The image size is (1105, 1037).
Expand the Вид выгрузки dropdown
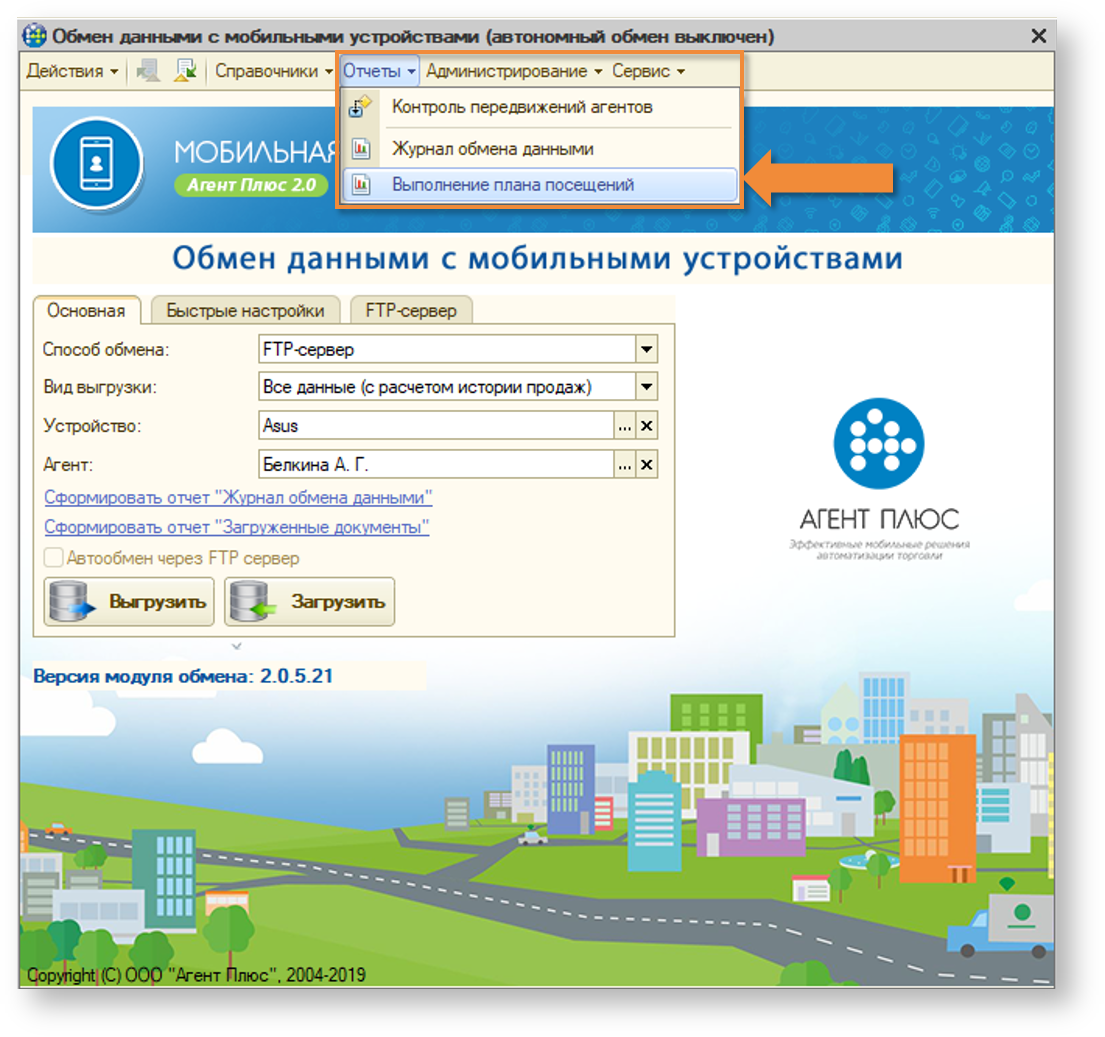(x=646, y=386)
